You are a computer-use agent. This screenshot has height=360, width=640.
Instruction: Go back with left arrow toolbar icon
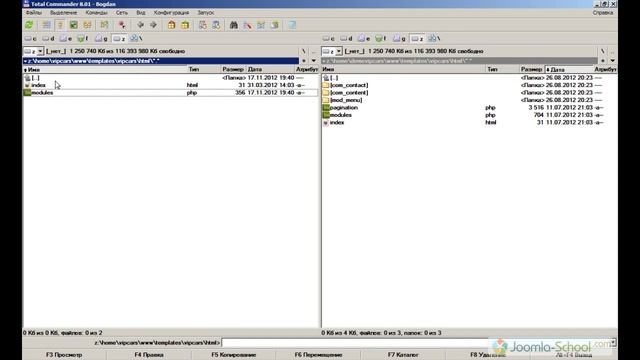click(140, 25)
